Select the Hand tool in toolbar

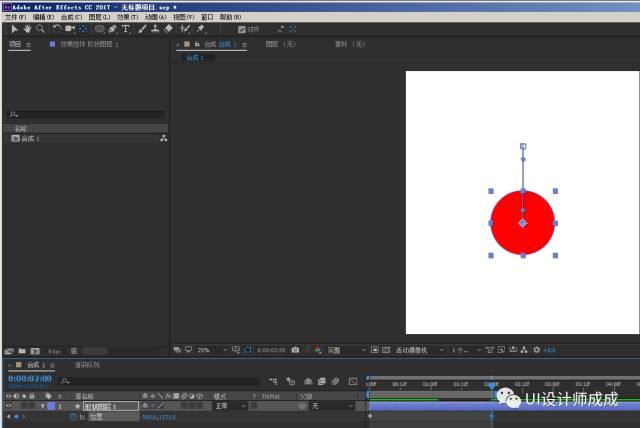(27, 29)
